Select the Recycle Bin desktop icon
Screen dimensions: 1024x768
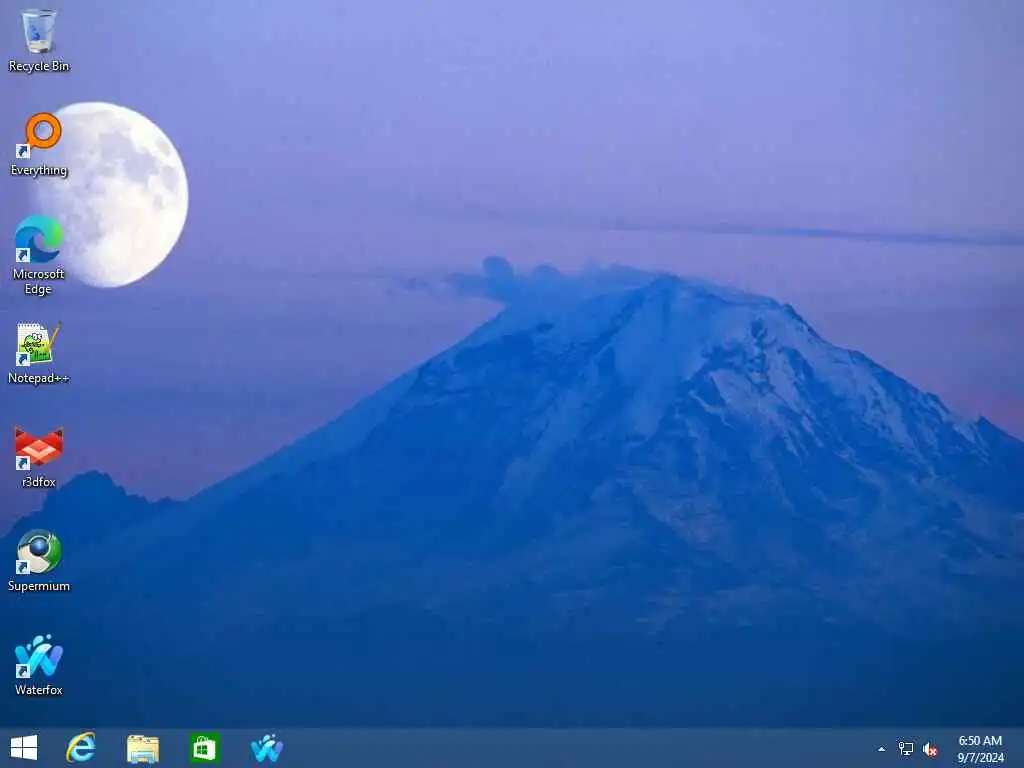tap(39, 39)
